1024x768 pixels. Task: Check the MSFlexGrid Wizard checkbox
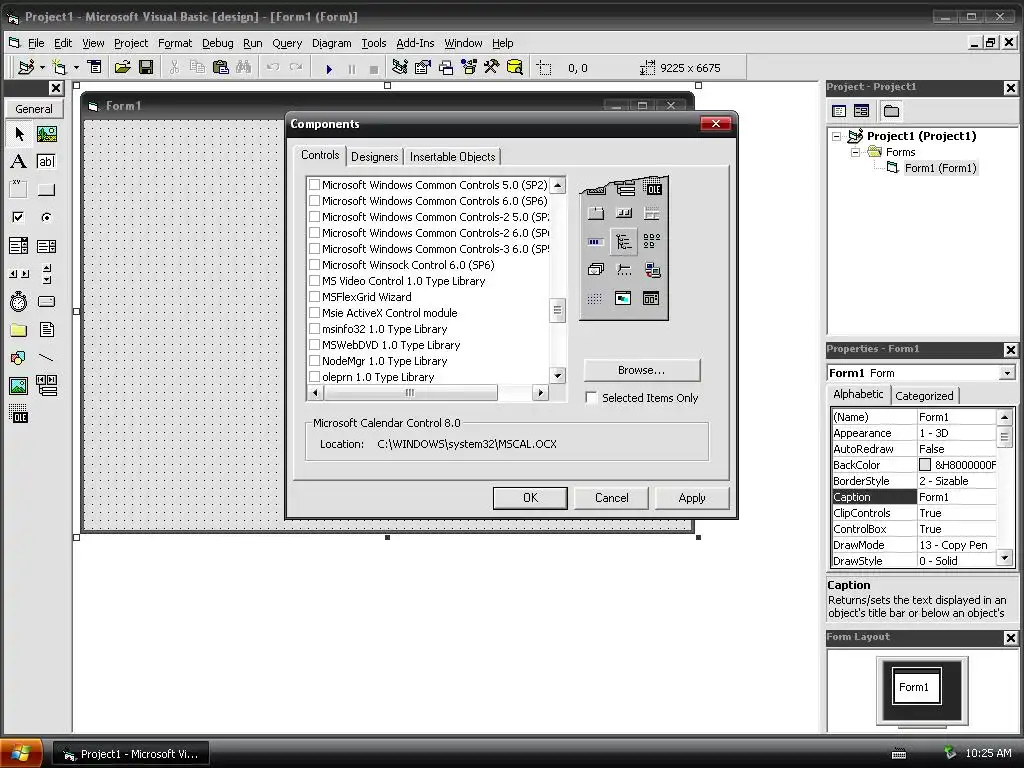point(315,297)
